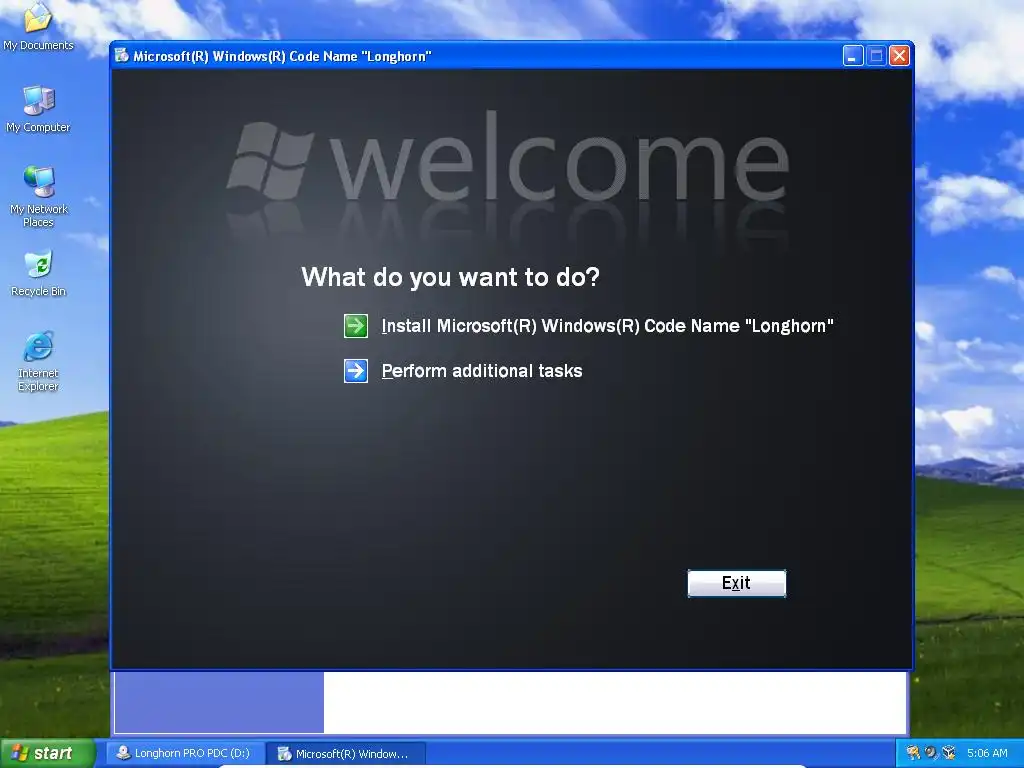Minimize the Longhorn setup window
Image resolution: width=1024 pixels, height=768 pixels.
[853, 56]
